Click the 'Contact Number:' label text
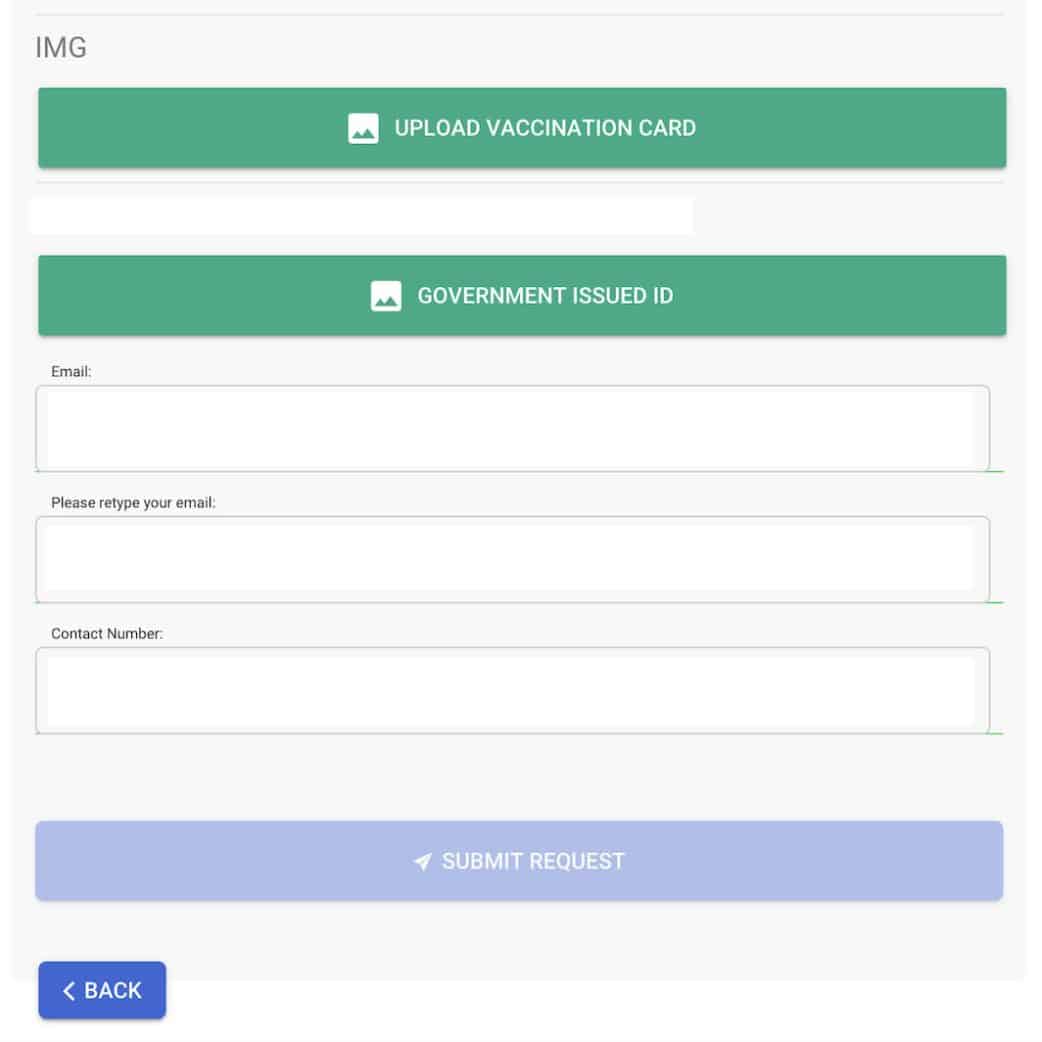This screenshot has height=1042, width=1042. 106,633
